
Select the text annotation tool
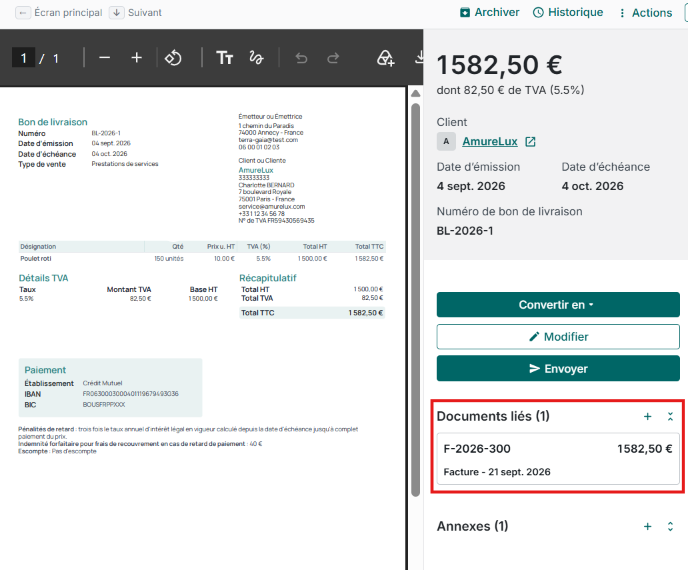[x=224, y=57]
